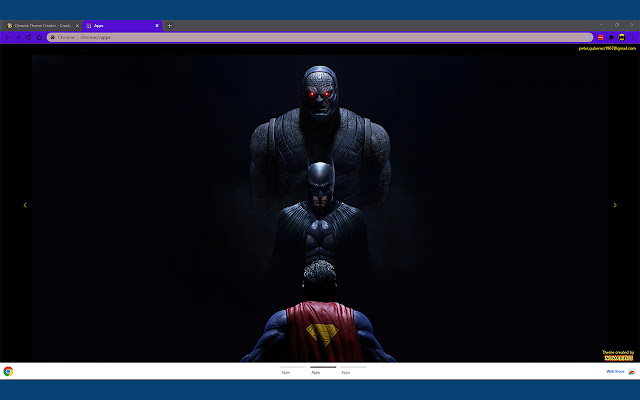Reload the current page

click(x=29, y=37)
